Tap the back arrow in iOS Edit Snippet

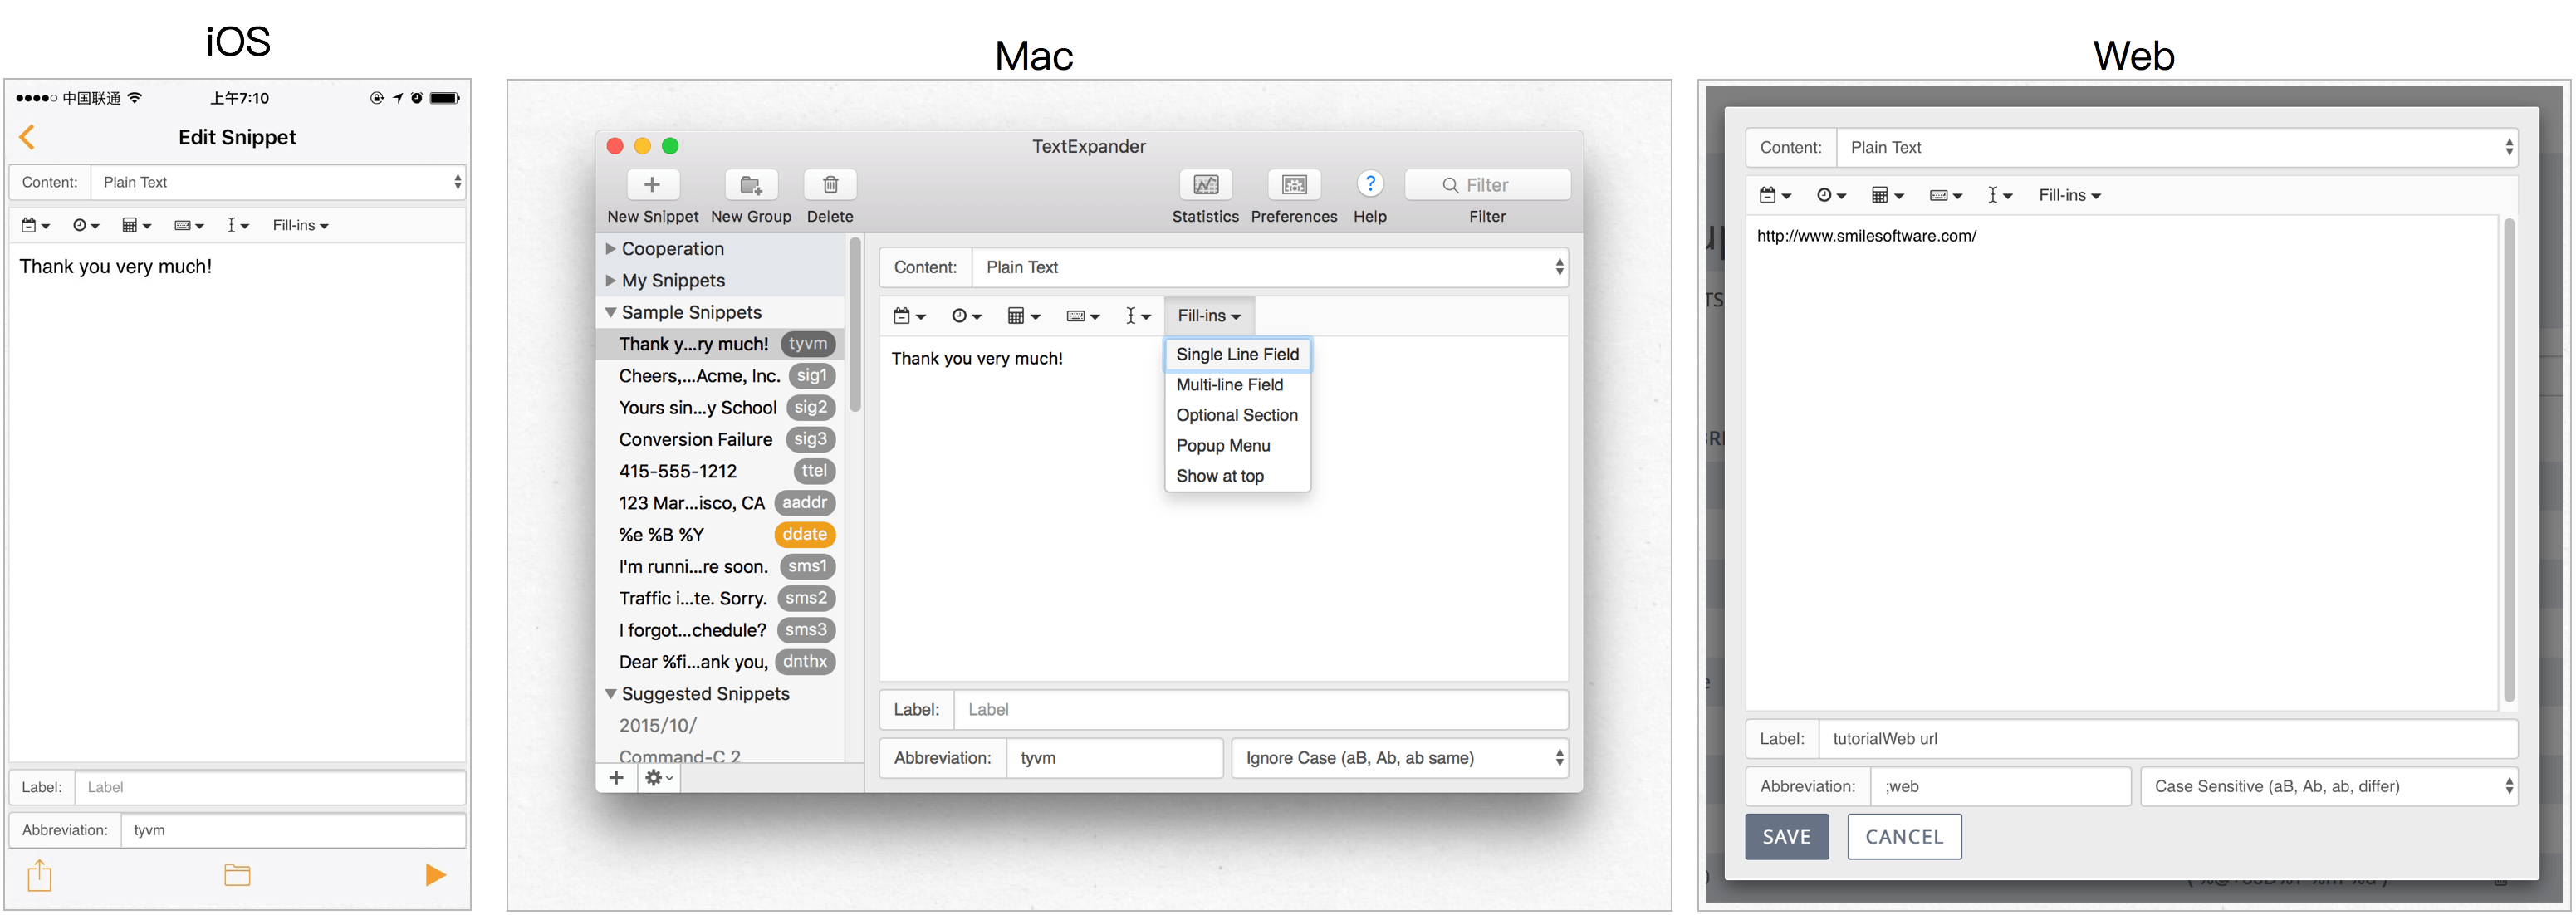[x=27, y=137]
